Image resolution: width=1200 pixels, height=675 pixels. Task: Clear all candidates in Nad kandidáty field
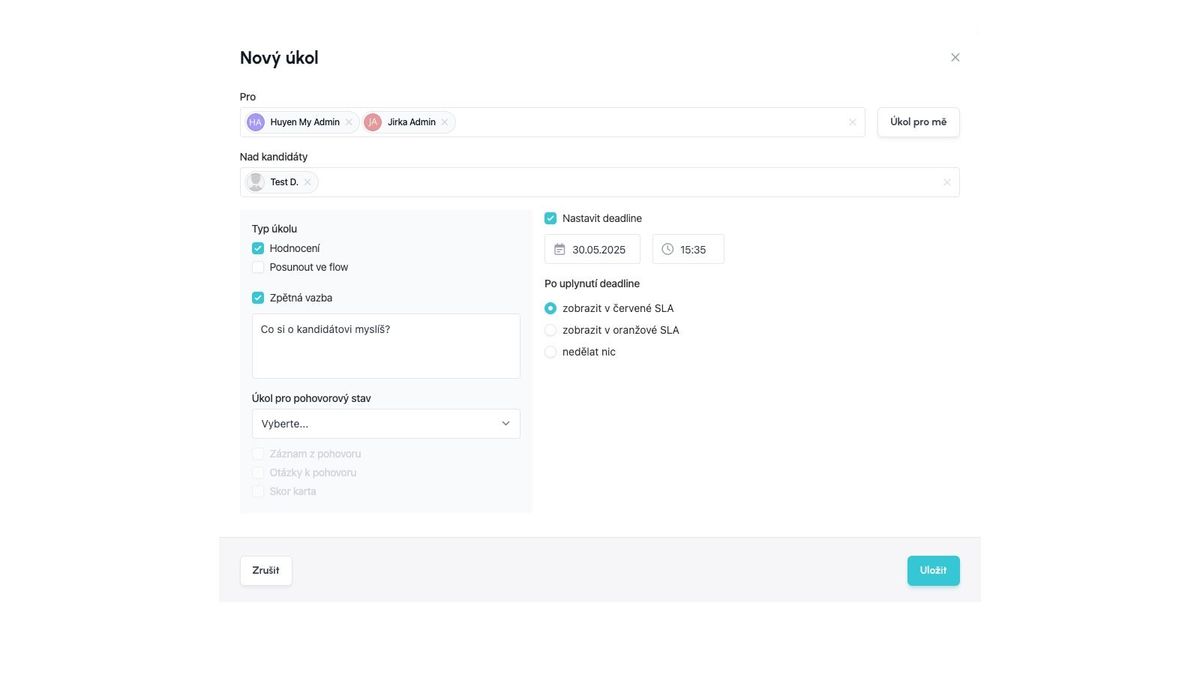[947, 182]
